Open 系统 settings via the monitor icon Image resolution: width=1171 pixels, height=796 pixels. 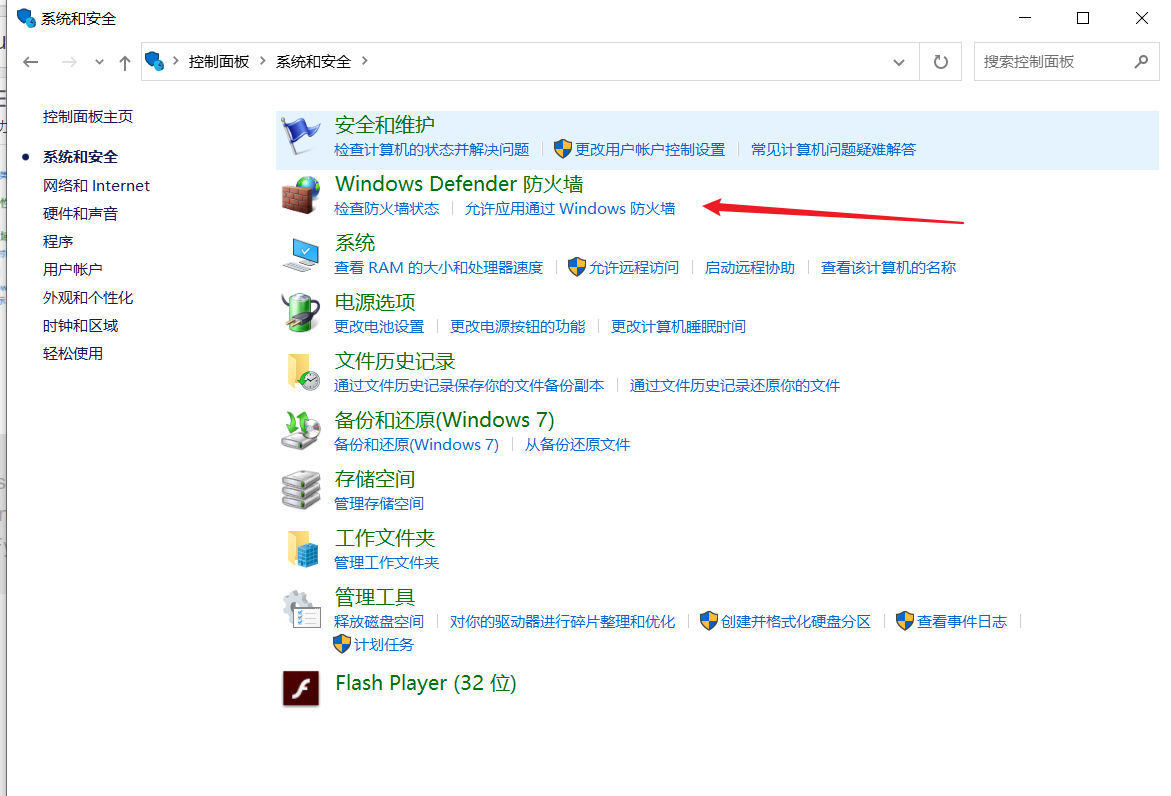pos(300,253)
